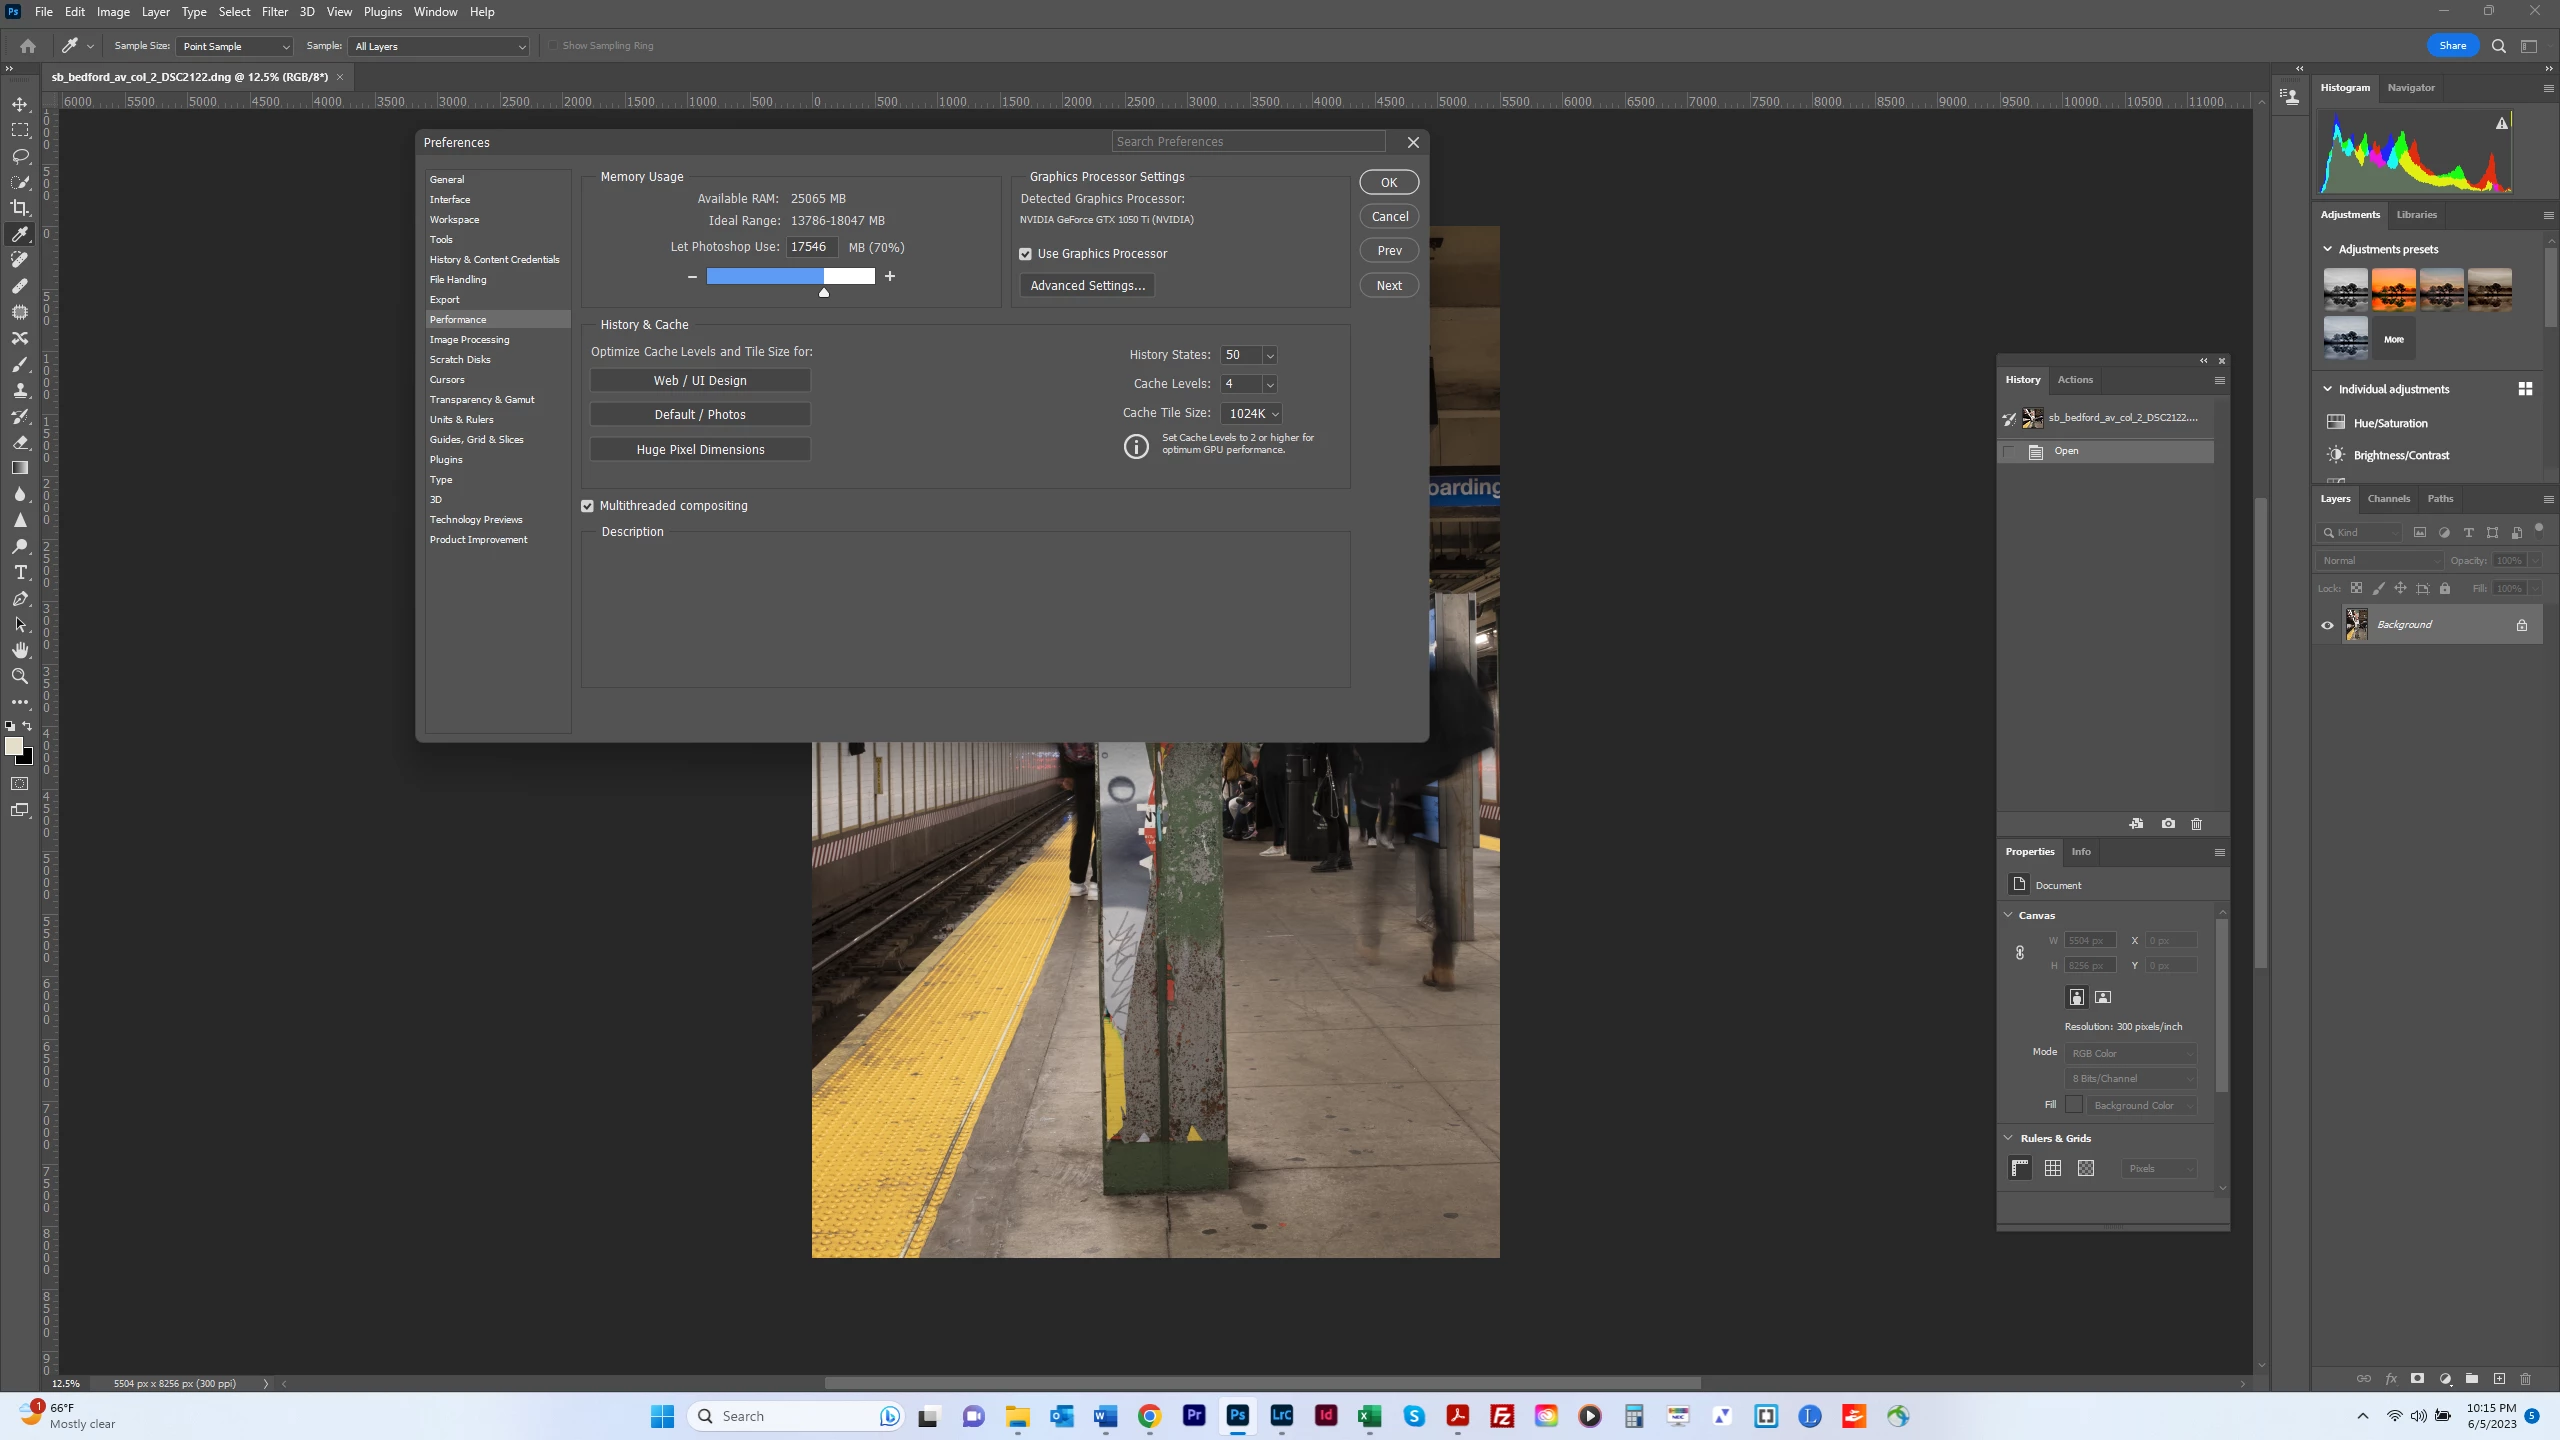Disable Use Graphics Processor checkbox
Viewport: 2560px width, 1440px height.
[x=1025, y=254]
